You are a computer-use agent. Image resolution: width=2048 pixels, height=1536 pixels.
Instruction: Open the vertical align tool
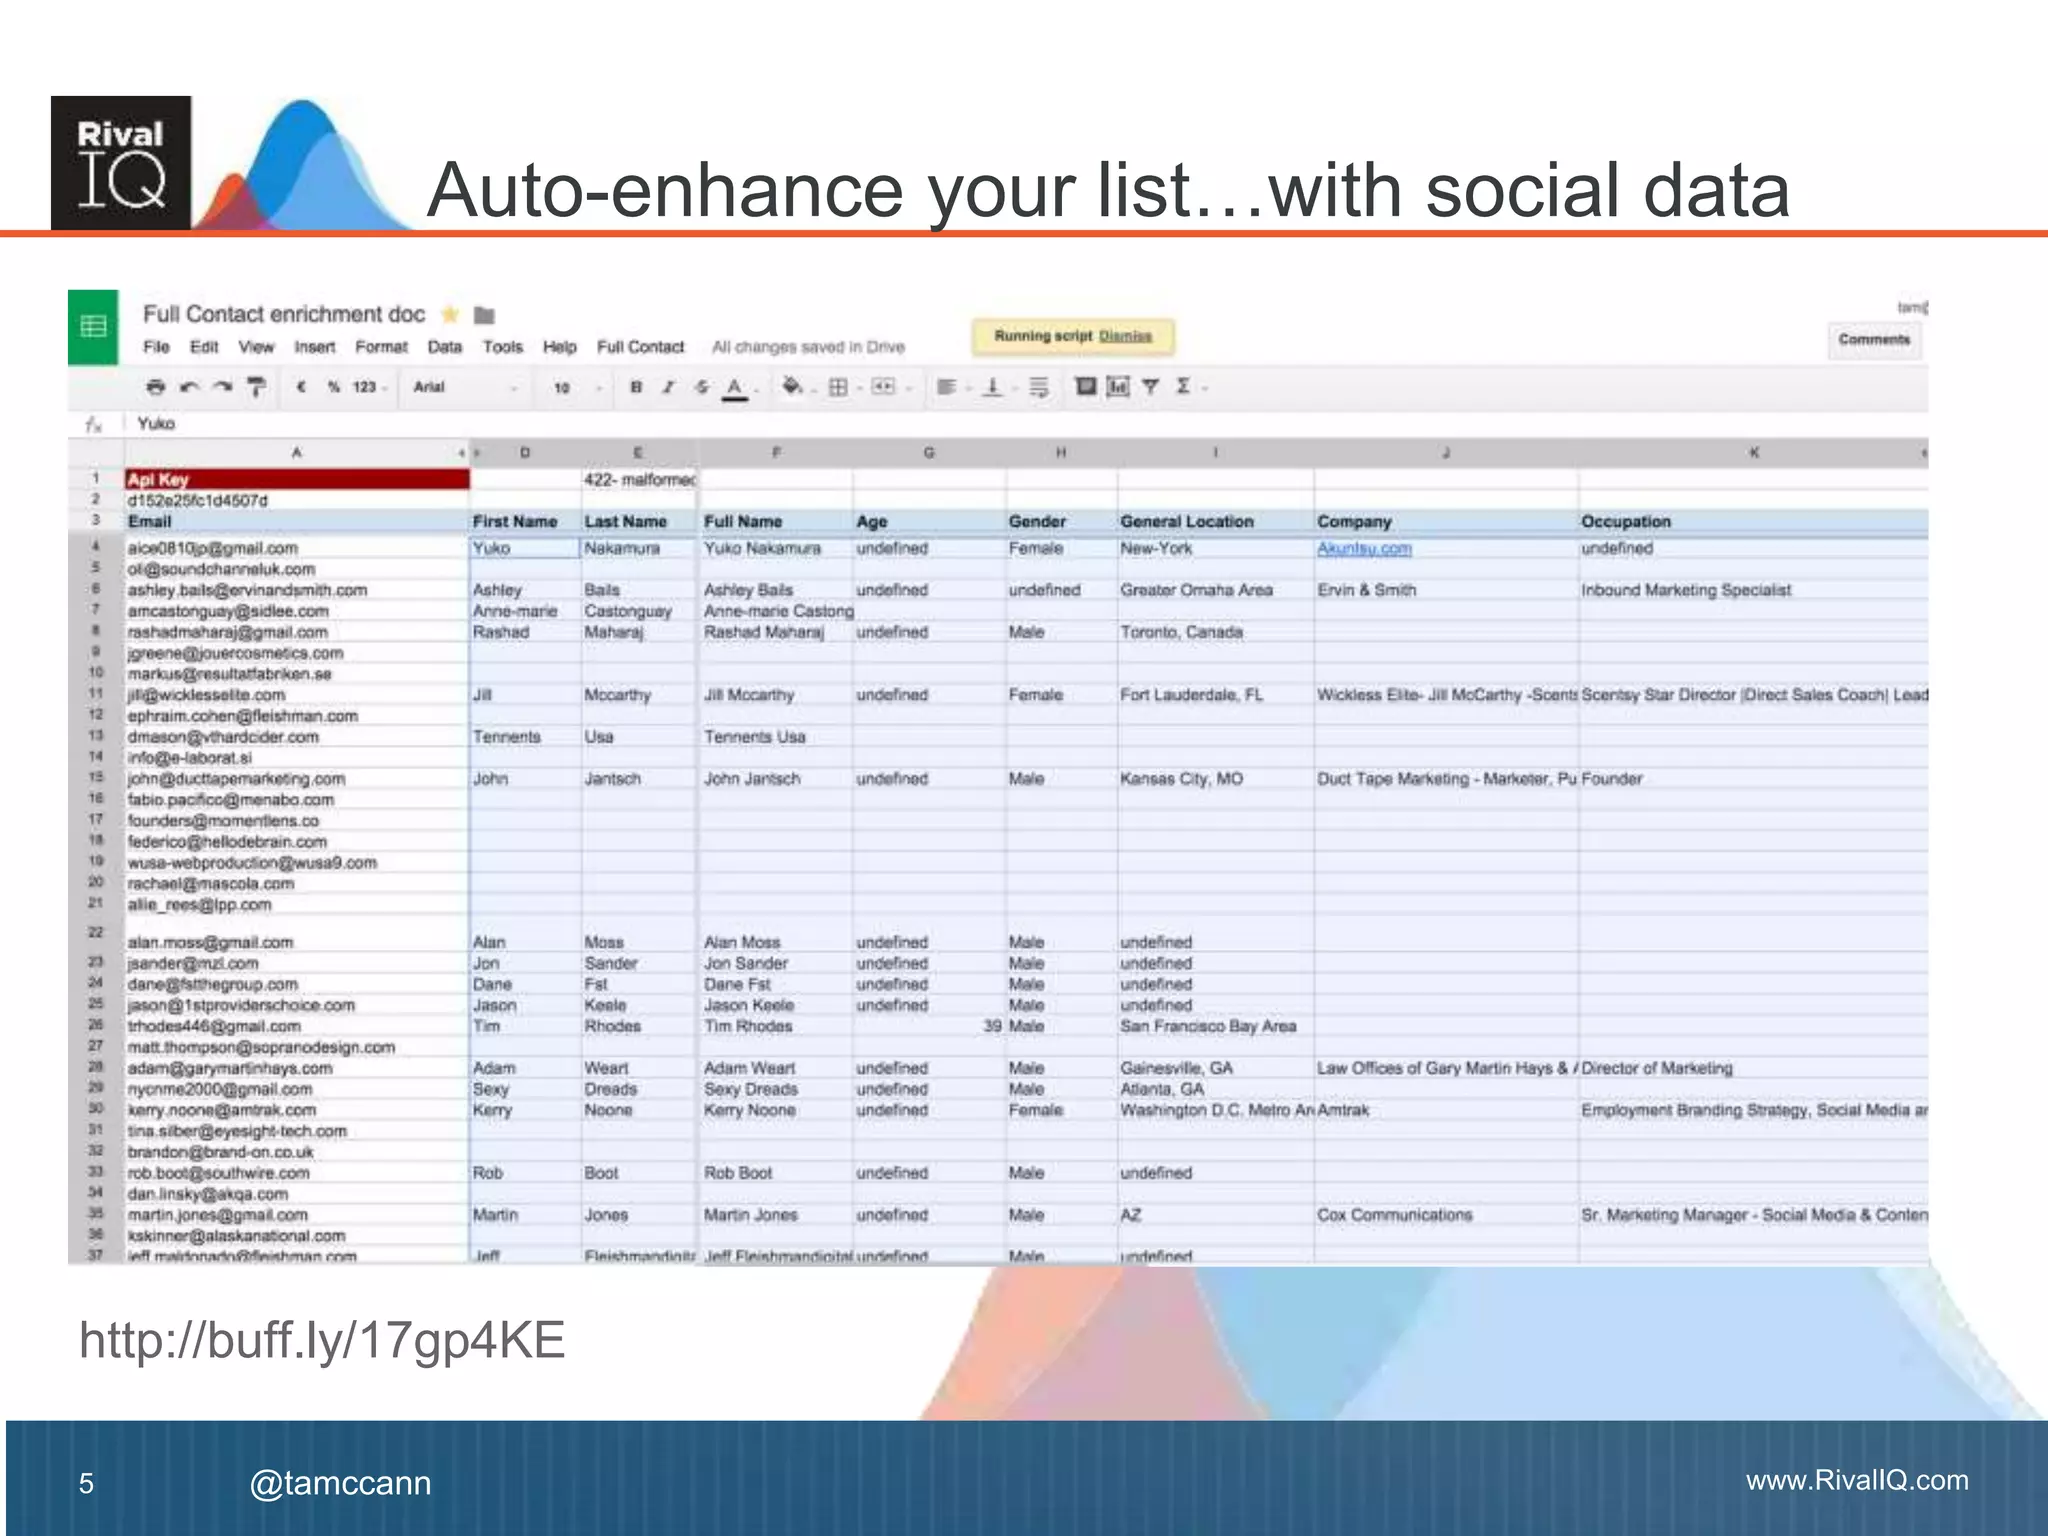click(992, 387)
